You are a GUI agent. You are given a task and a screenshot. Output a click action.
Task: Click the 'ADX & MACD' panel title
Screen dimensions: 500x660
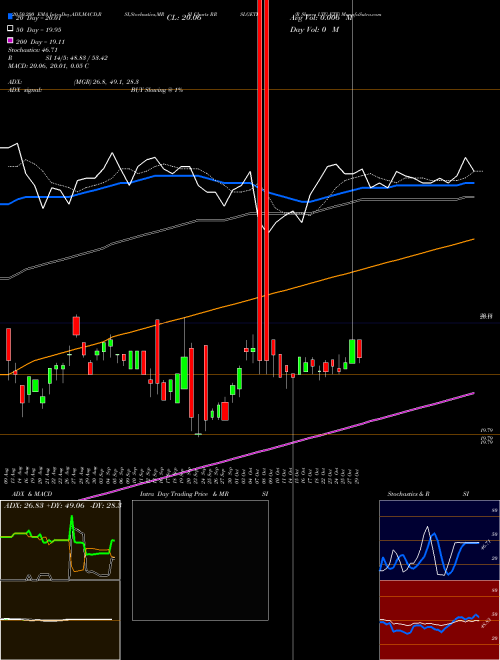[32, 494]
